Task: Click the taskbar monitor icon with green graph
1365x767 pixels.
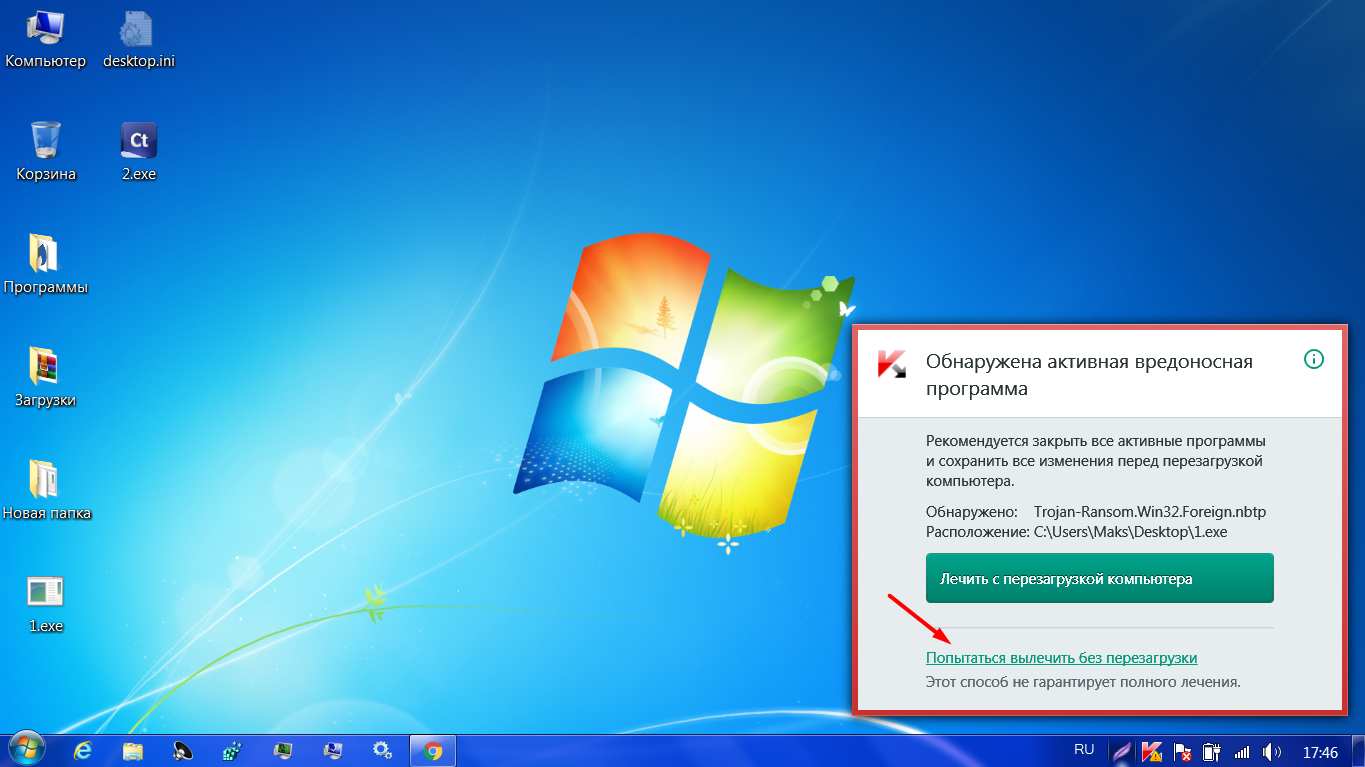Action: 283,750
